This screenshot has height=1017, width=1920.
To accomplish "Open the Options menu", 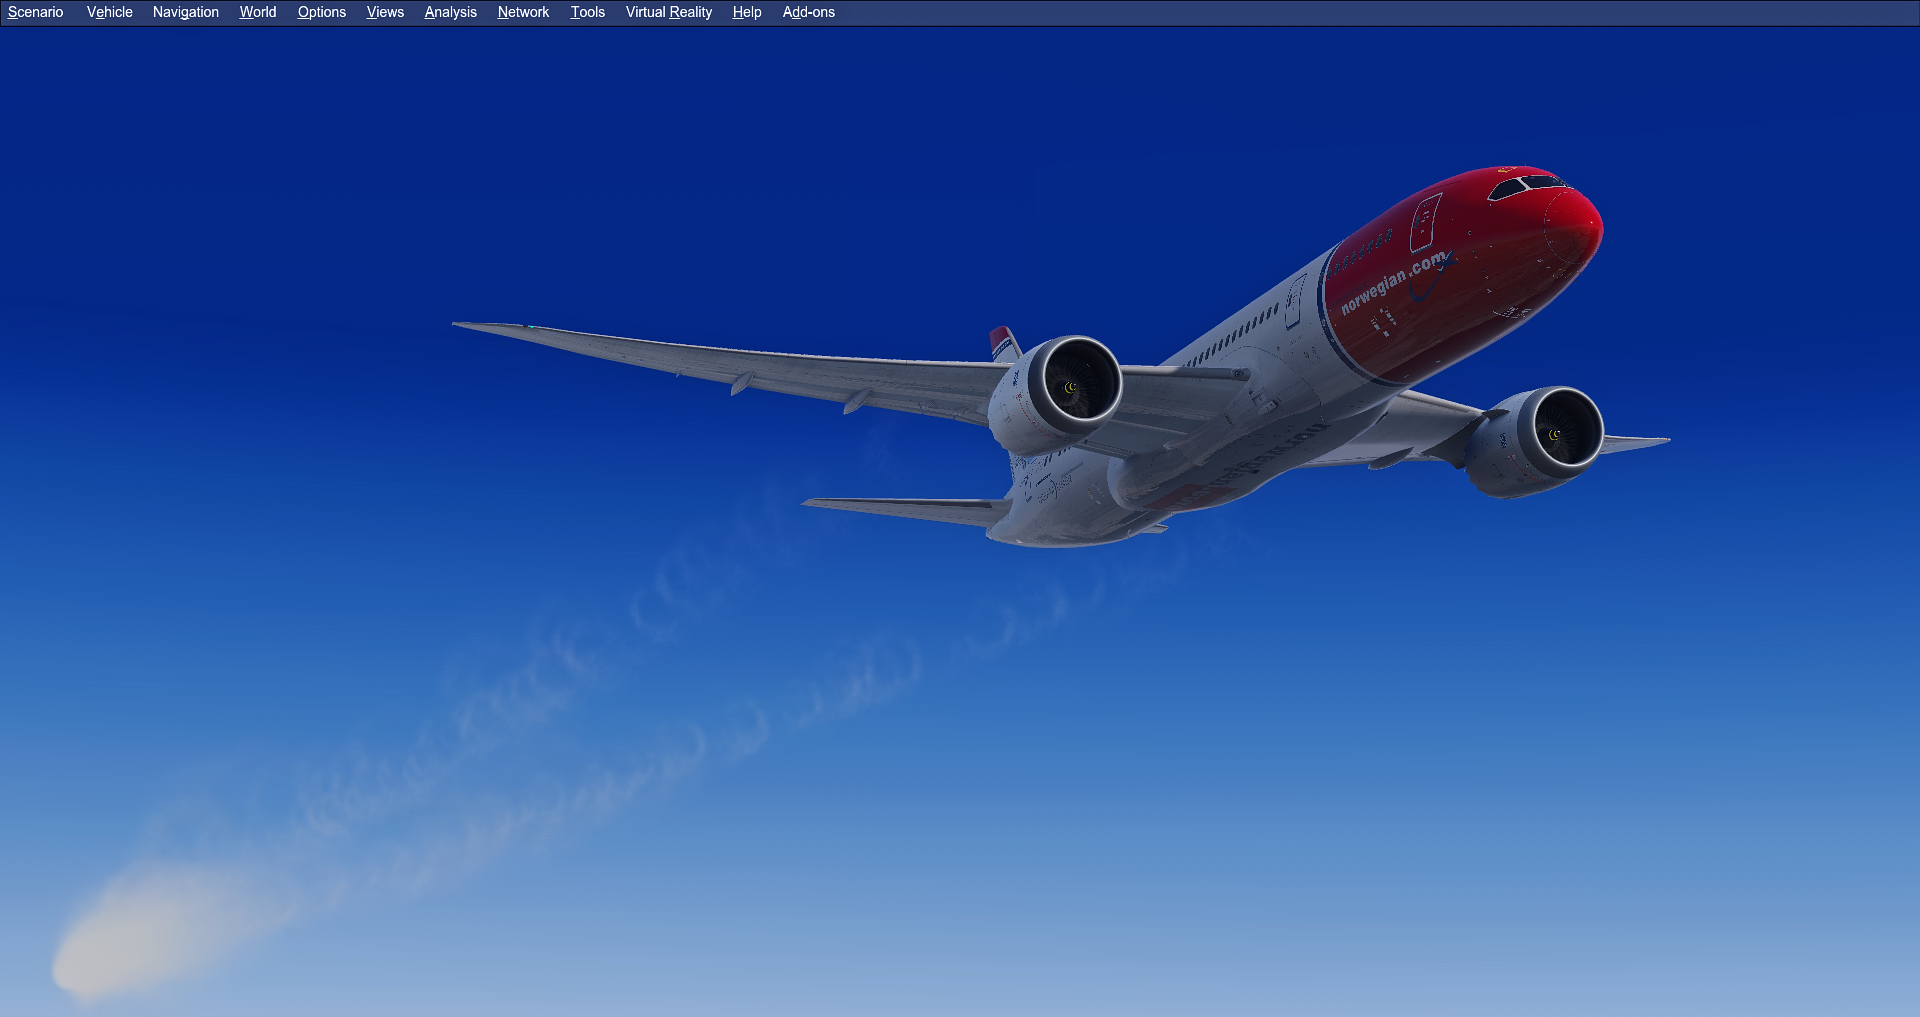I will click(x=321, y=12).
